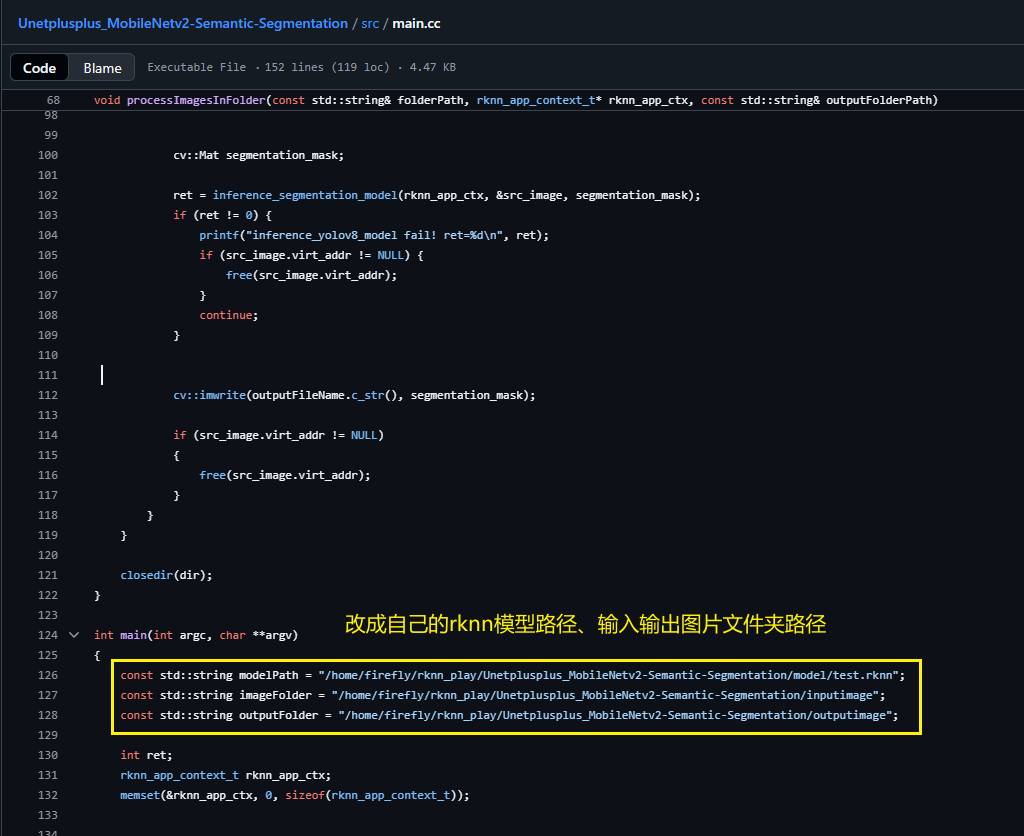The height and width of the screenshot is (836, 1024).
Task: Click free call on line 106
Action: pyautogui.click(x=239, y=275)
